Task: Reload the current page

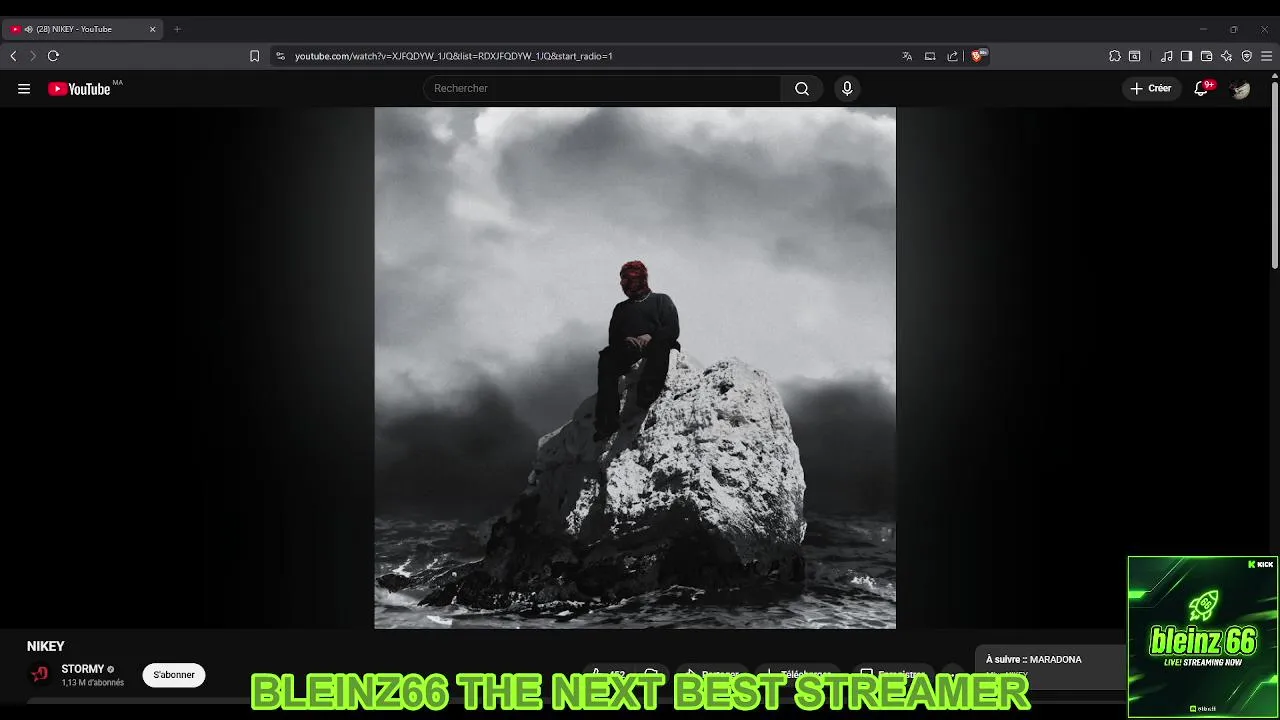Action: 53,56
